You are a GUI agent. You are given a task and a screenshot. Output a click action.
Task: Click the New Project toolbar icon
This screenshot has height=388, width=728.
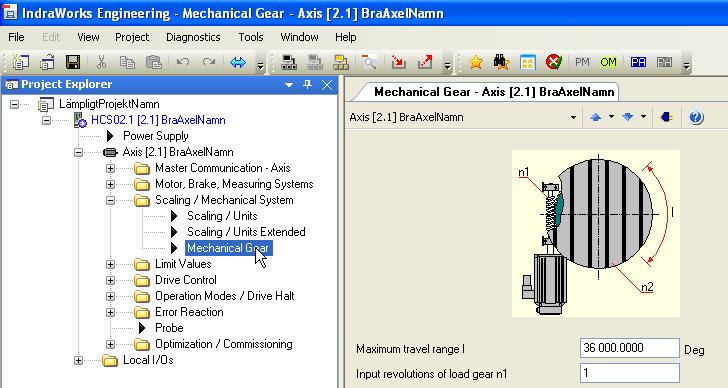point(20,62)
